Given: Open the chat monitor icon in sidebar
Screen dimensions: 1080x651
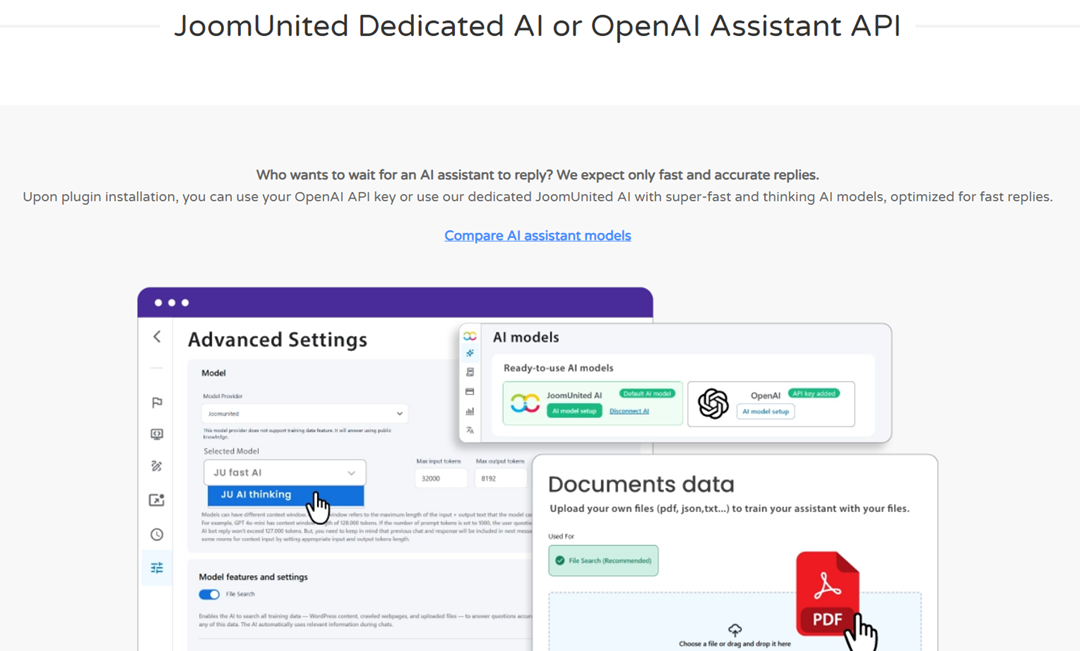Looking at the screenshot, I should click(x=157, y=435).
